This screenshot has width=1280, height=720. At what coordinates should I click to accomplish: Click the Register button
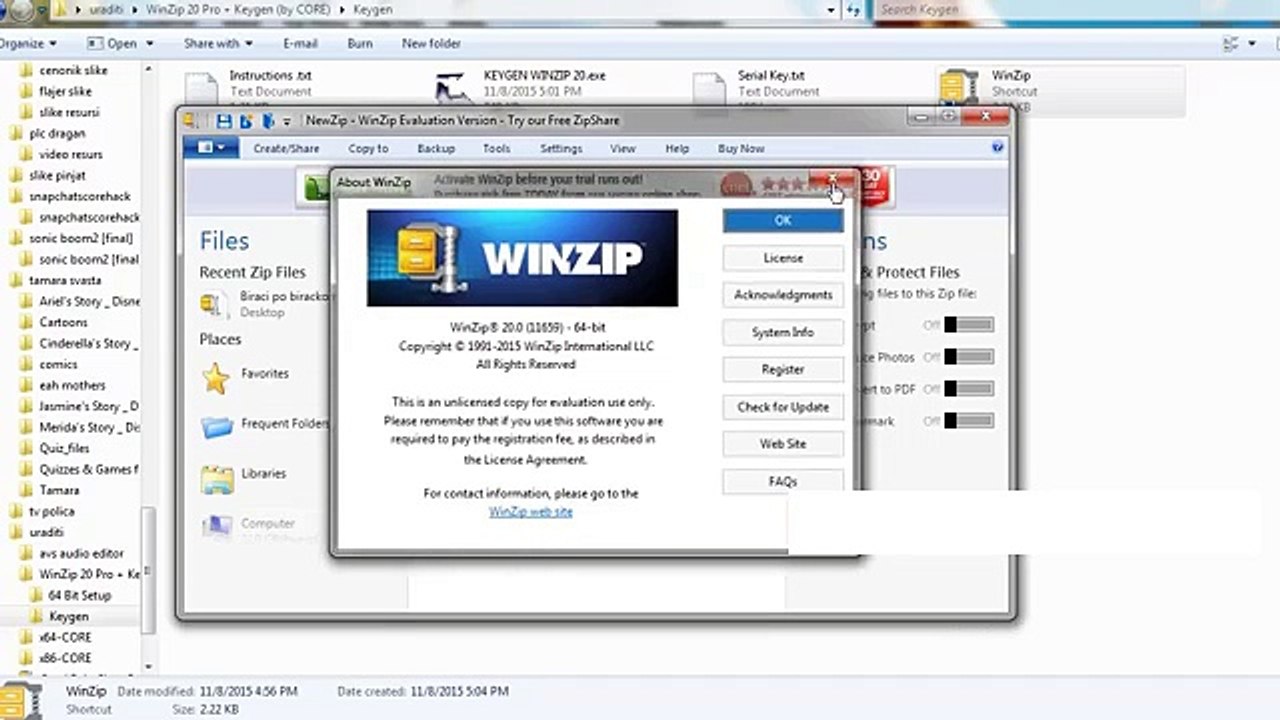pos(783,369)
